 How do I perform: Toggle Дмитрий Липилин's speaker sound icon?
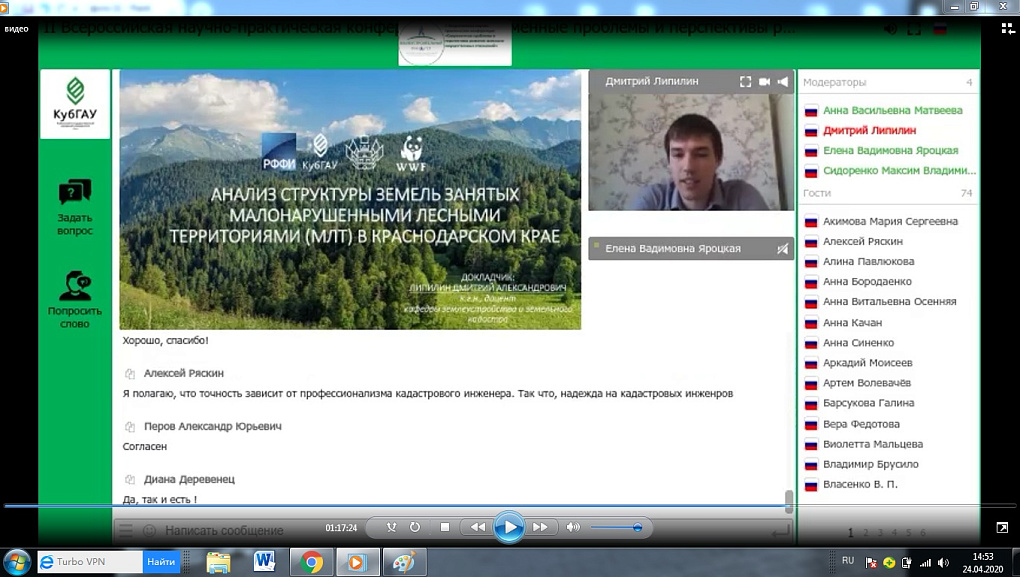(x=783, y=82)
